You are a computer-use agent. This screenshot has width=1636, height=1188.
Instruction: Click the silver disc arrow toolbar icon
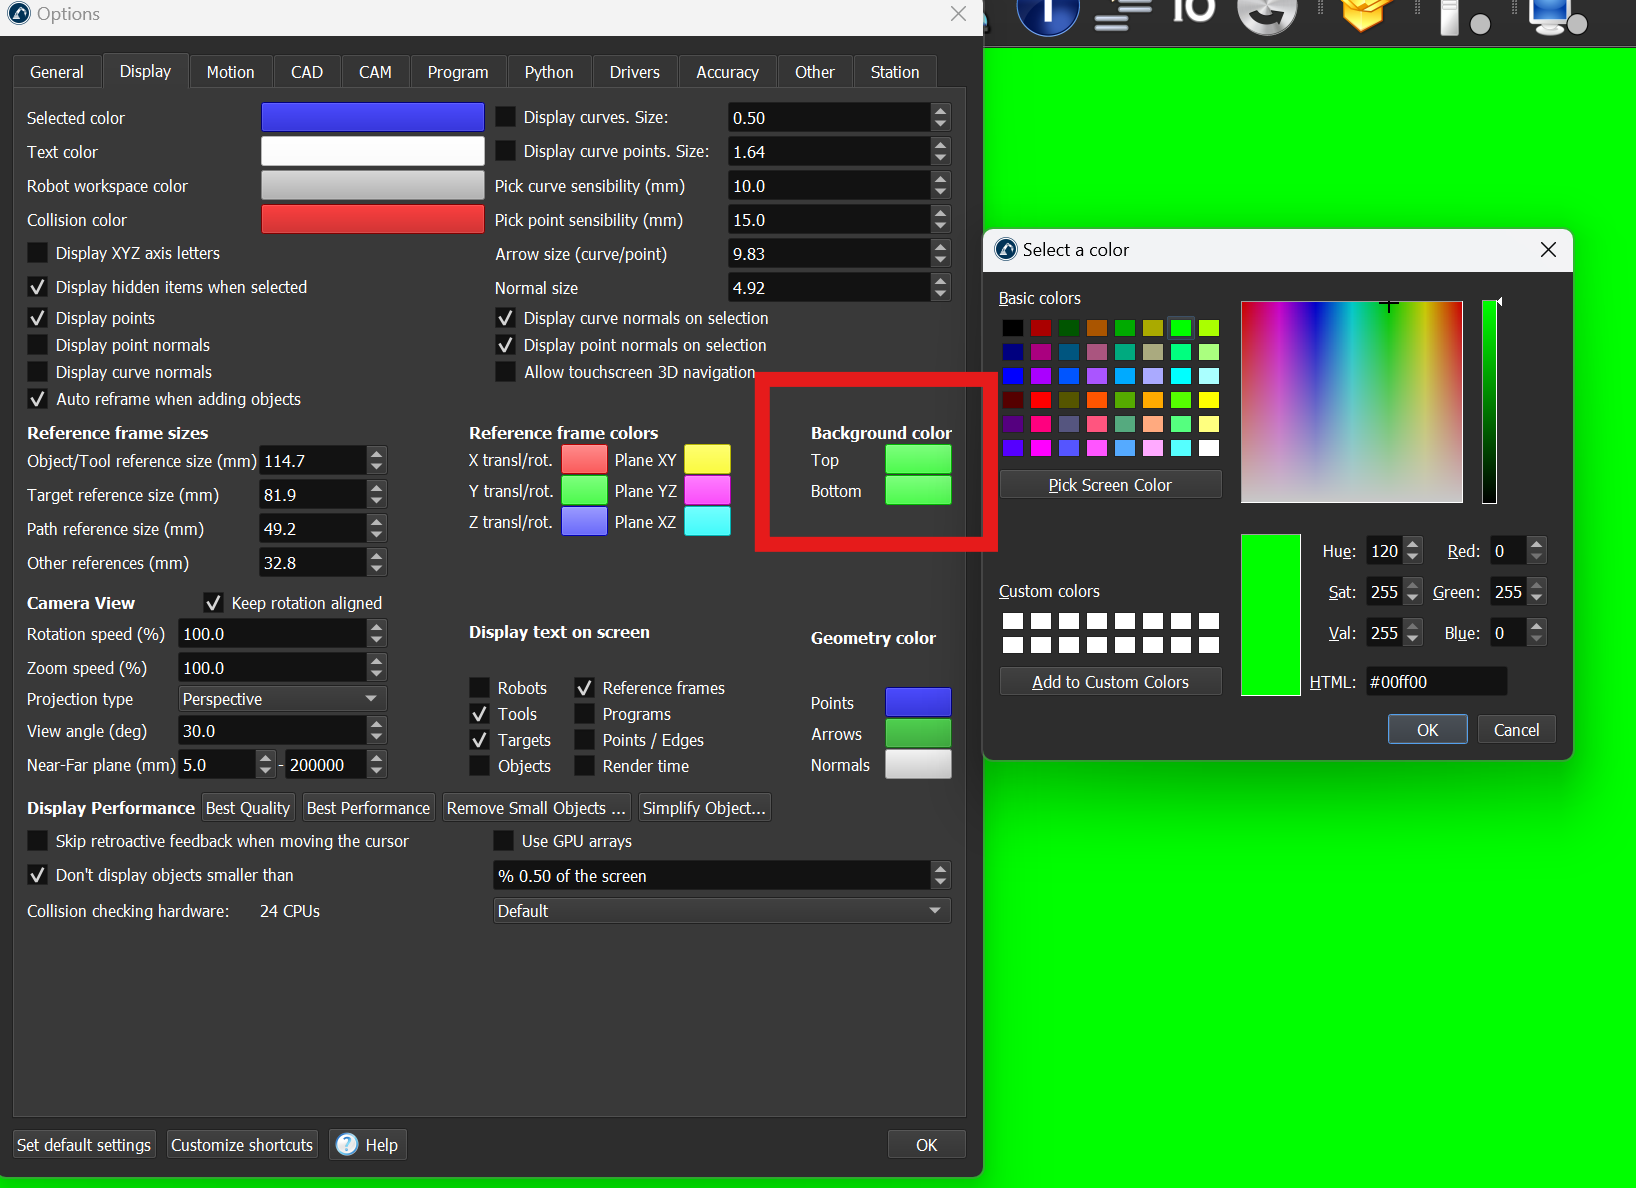tap(1267, 14)
